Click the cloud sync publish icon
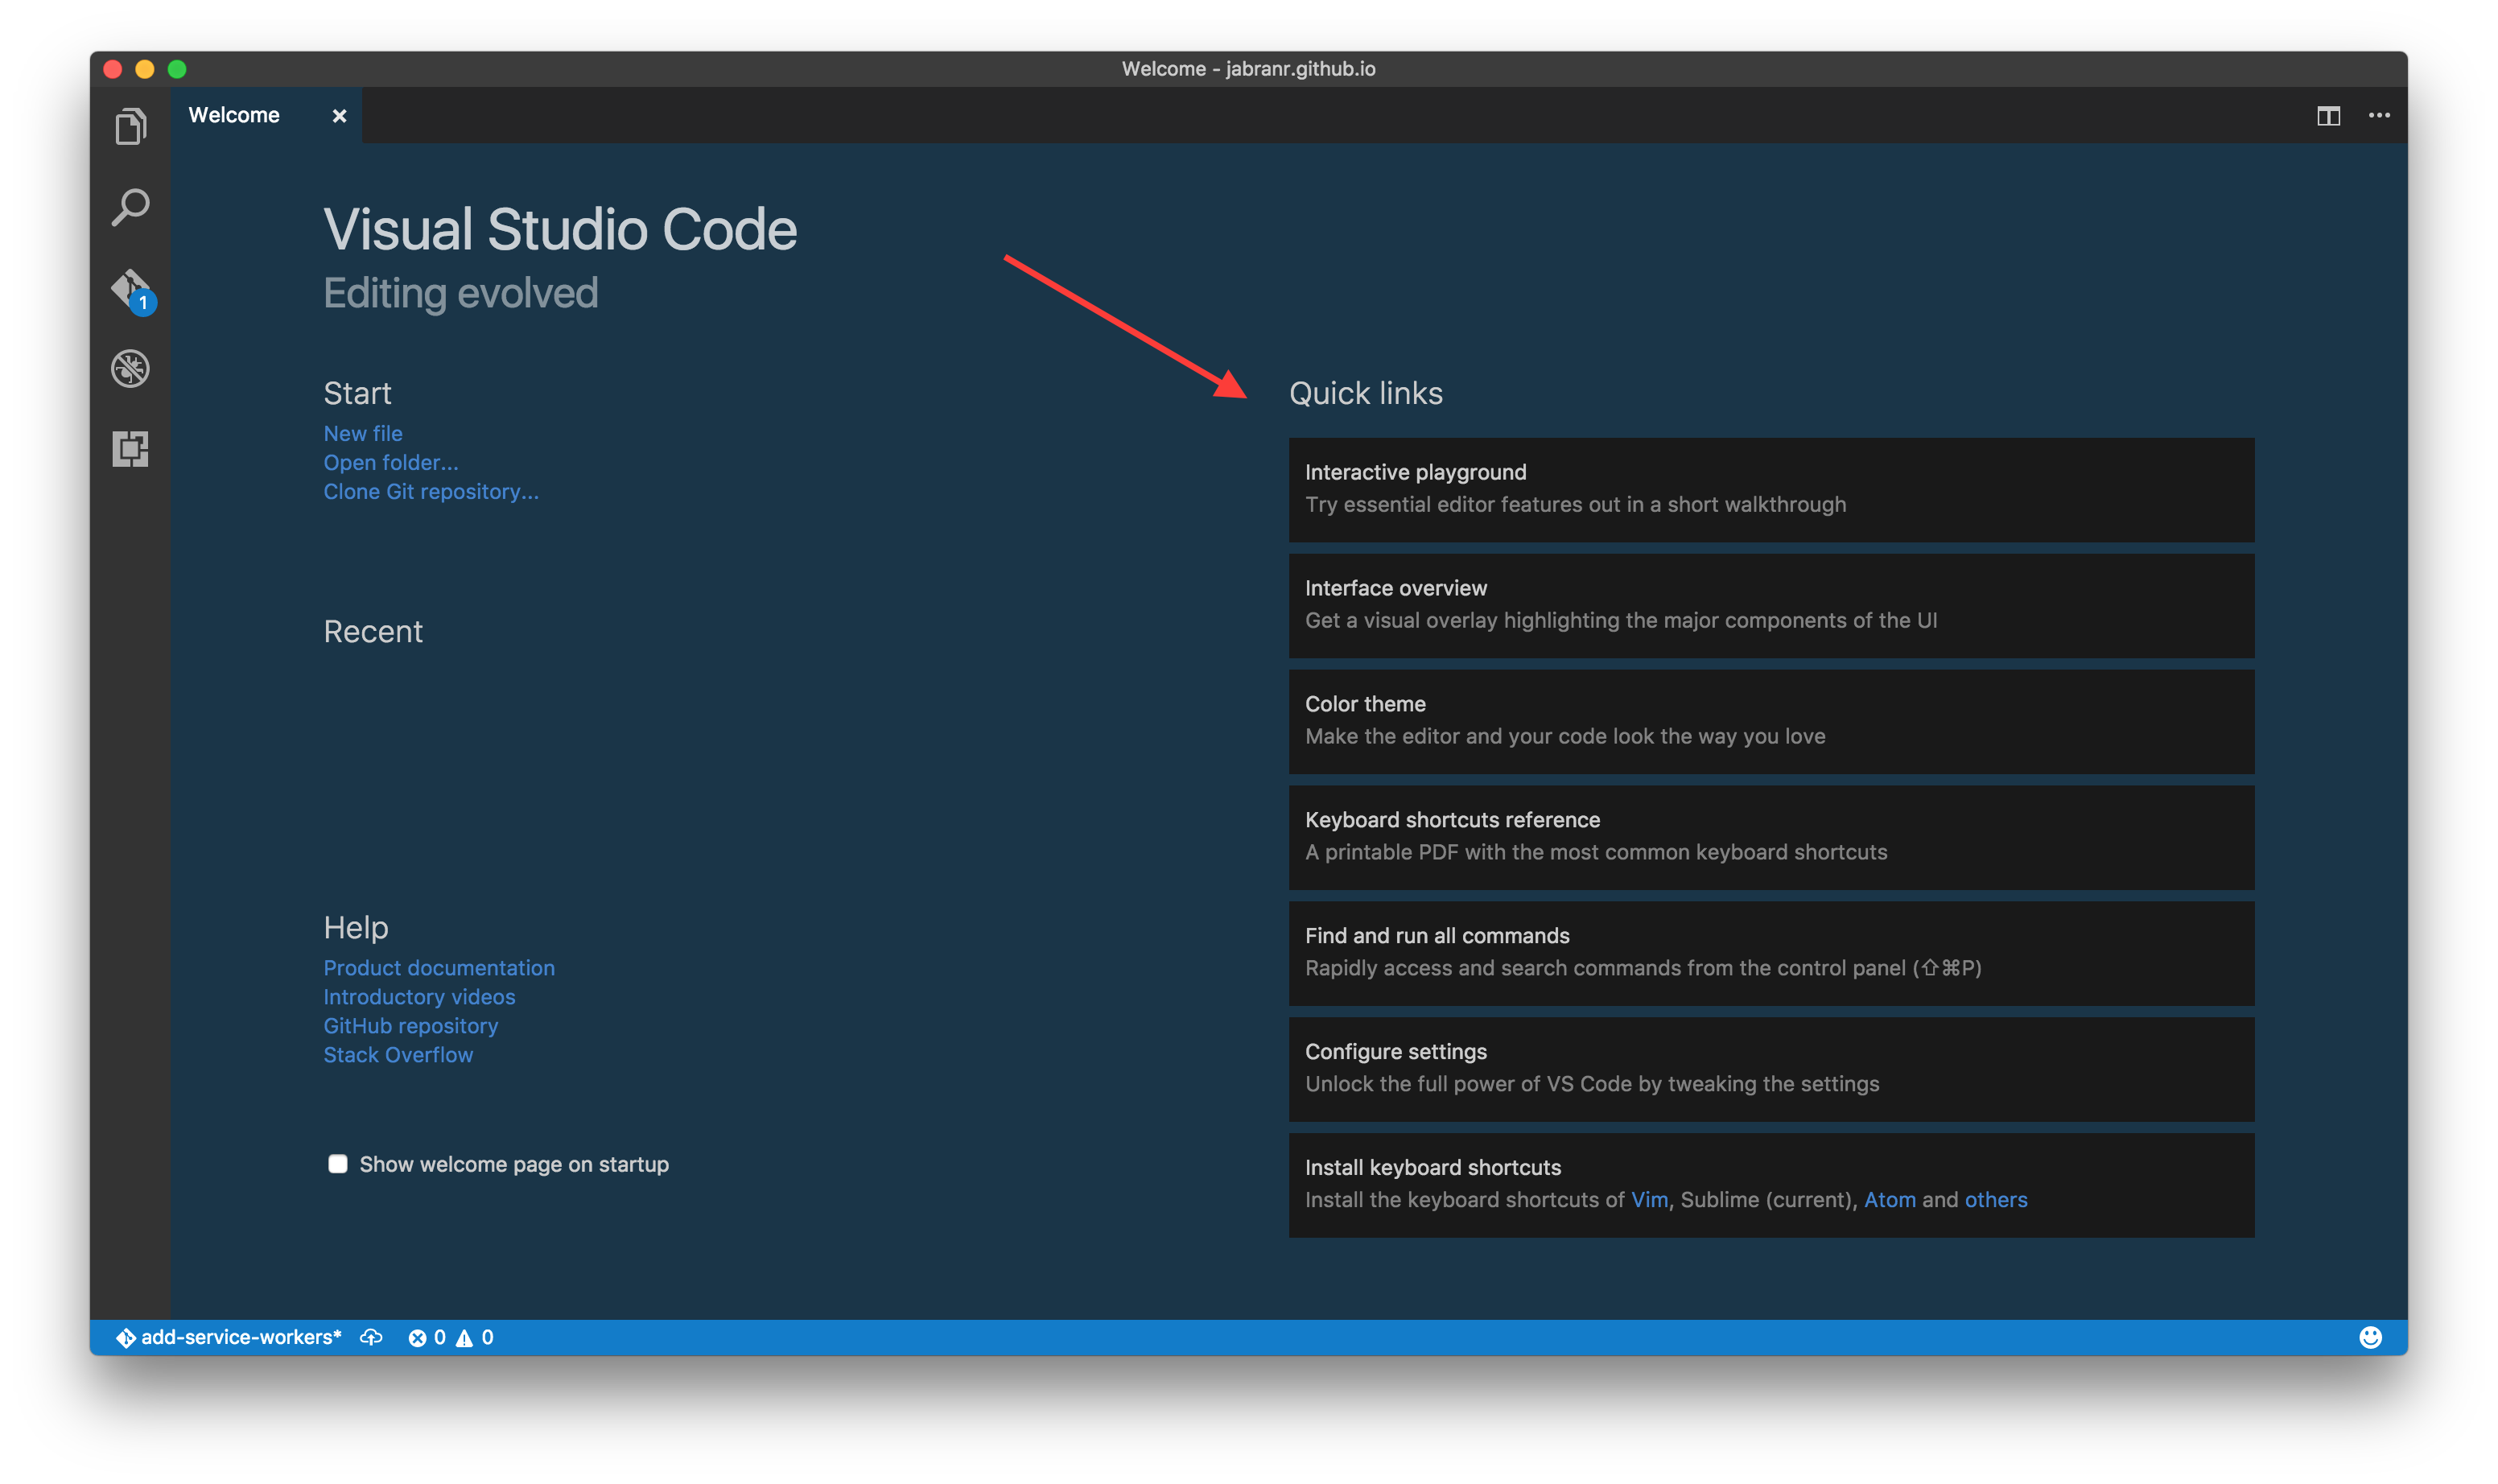 [x=371, y=1337]
